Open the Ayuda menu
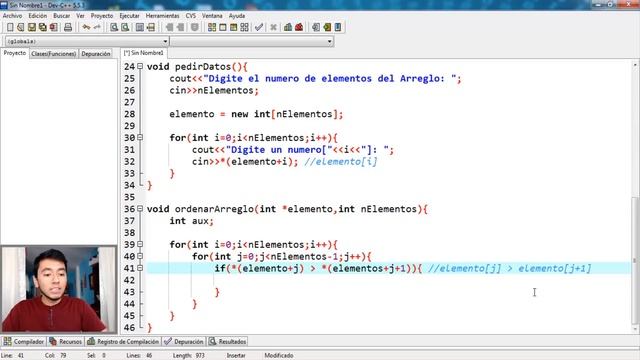The image size is (640, 360). point(237,16)
